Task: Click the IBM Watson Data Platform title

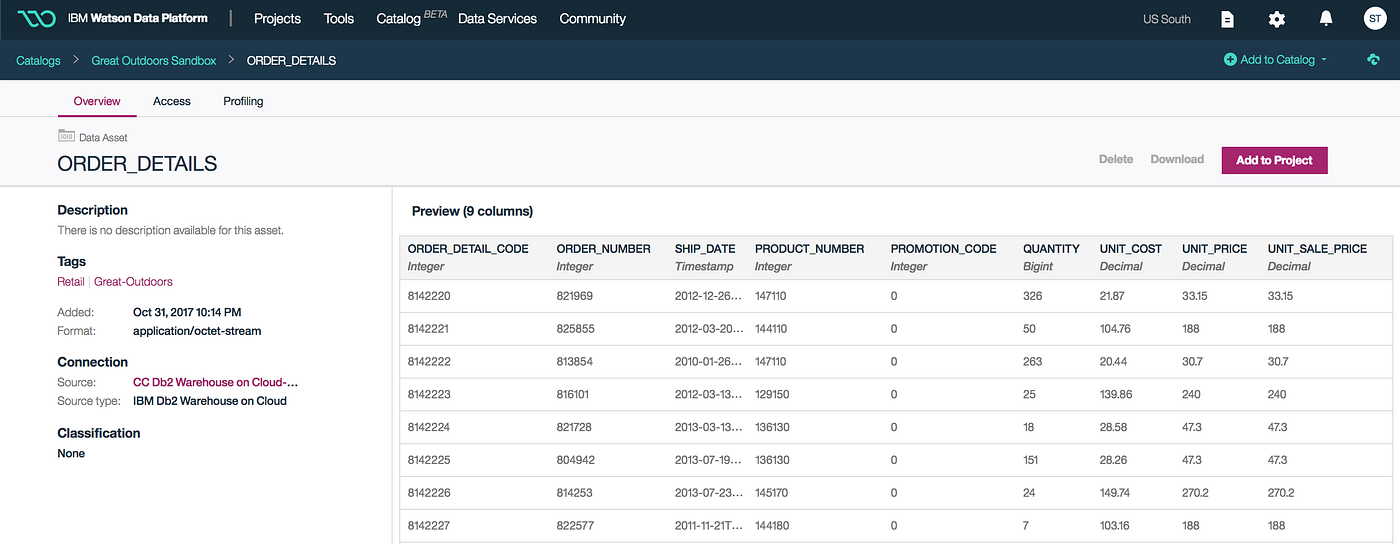Action: pos(138,19)
